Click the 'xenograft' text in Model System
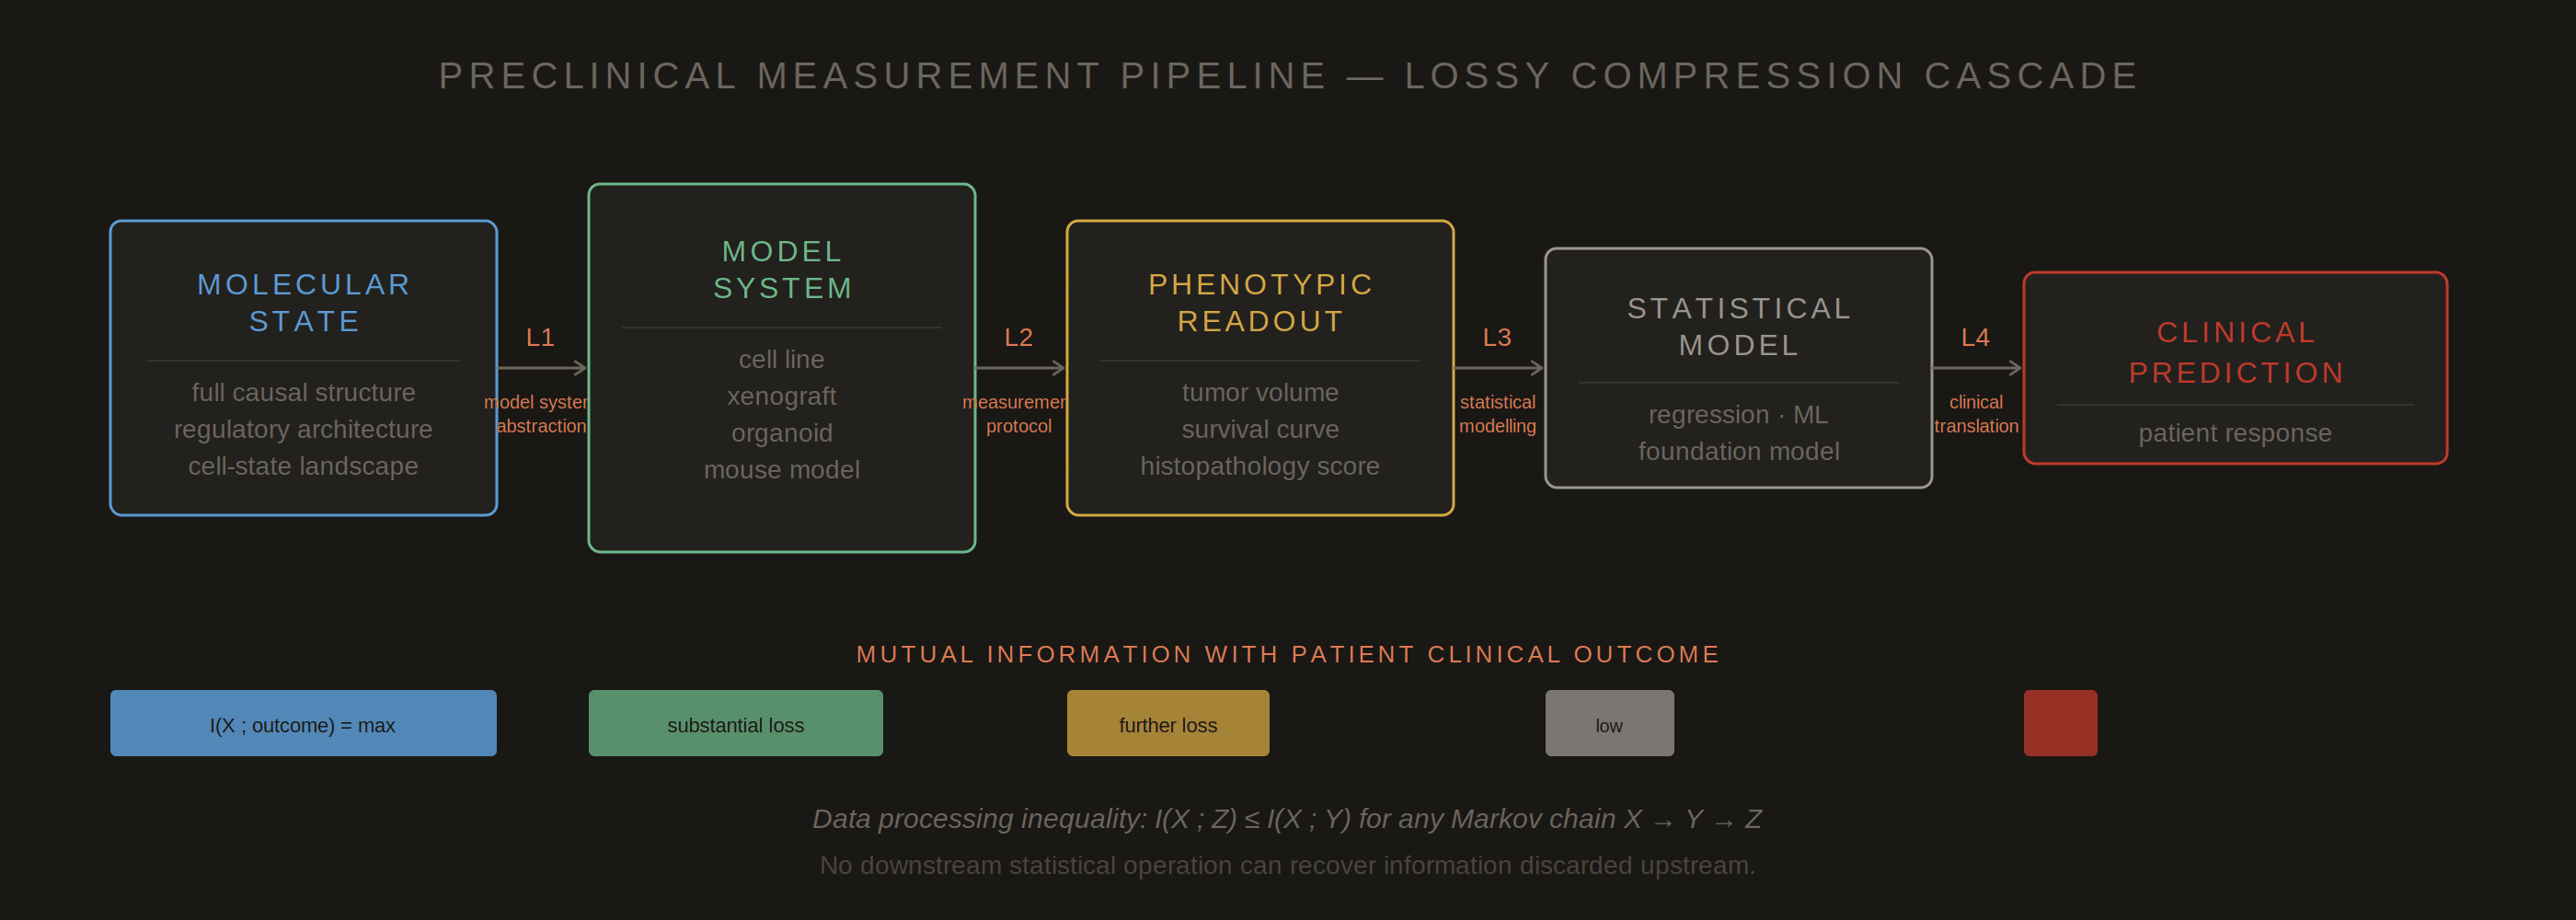 pyautogui.click(x=782, y=396)
